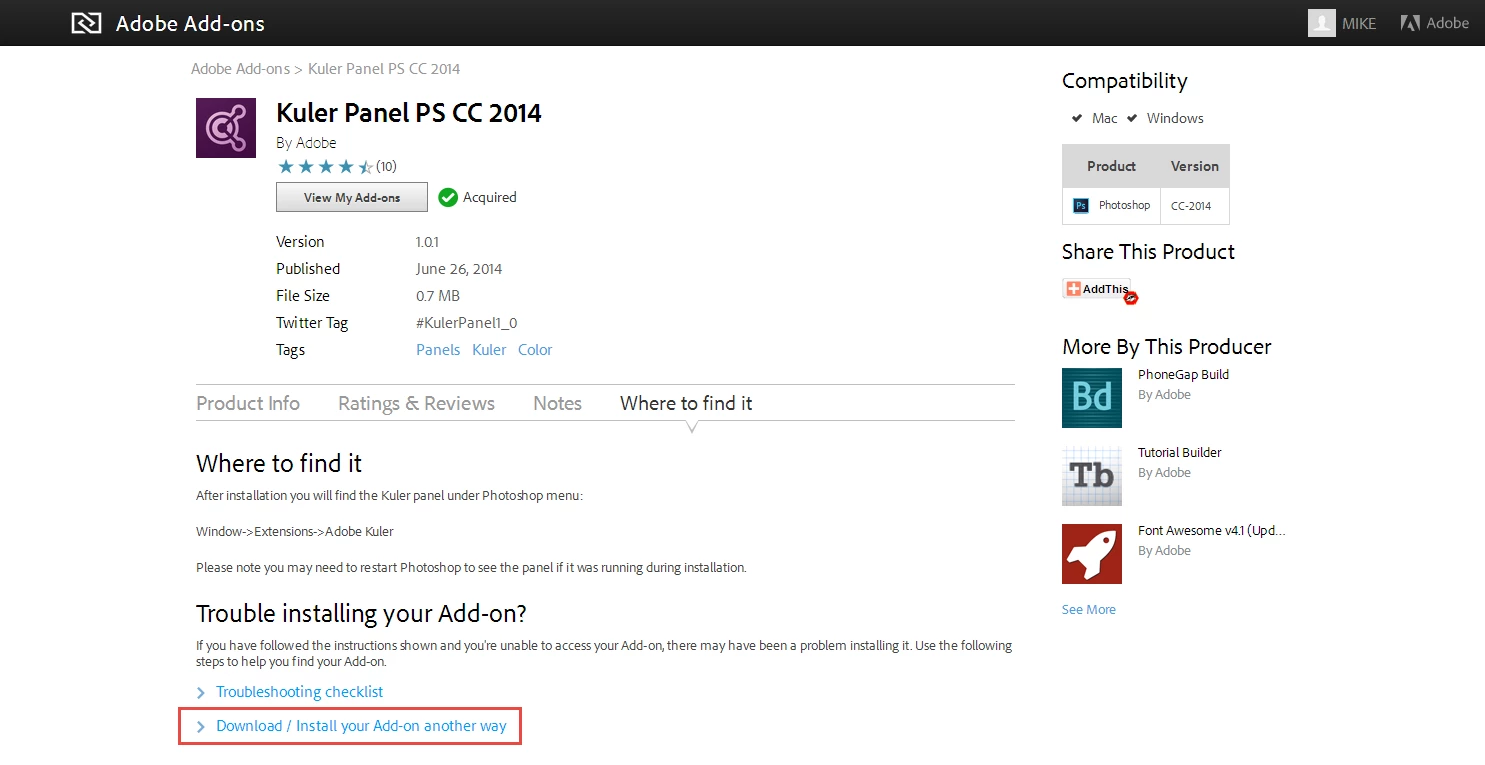Open the Color tag link
1485x765 pixels.
point(535,350)
